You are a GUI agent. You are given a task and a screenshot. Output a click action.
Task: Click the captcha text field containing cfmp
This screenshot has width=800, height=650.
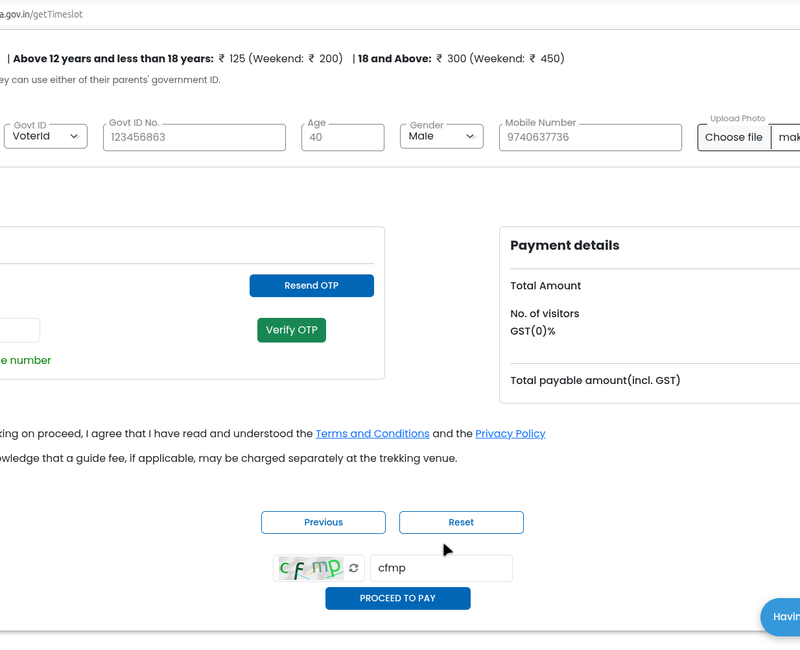pyautogui.click(x=441, y=568)
